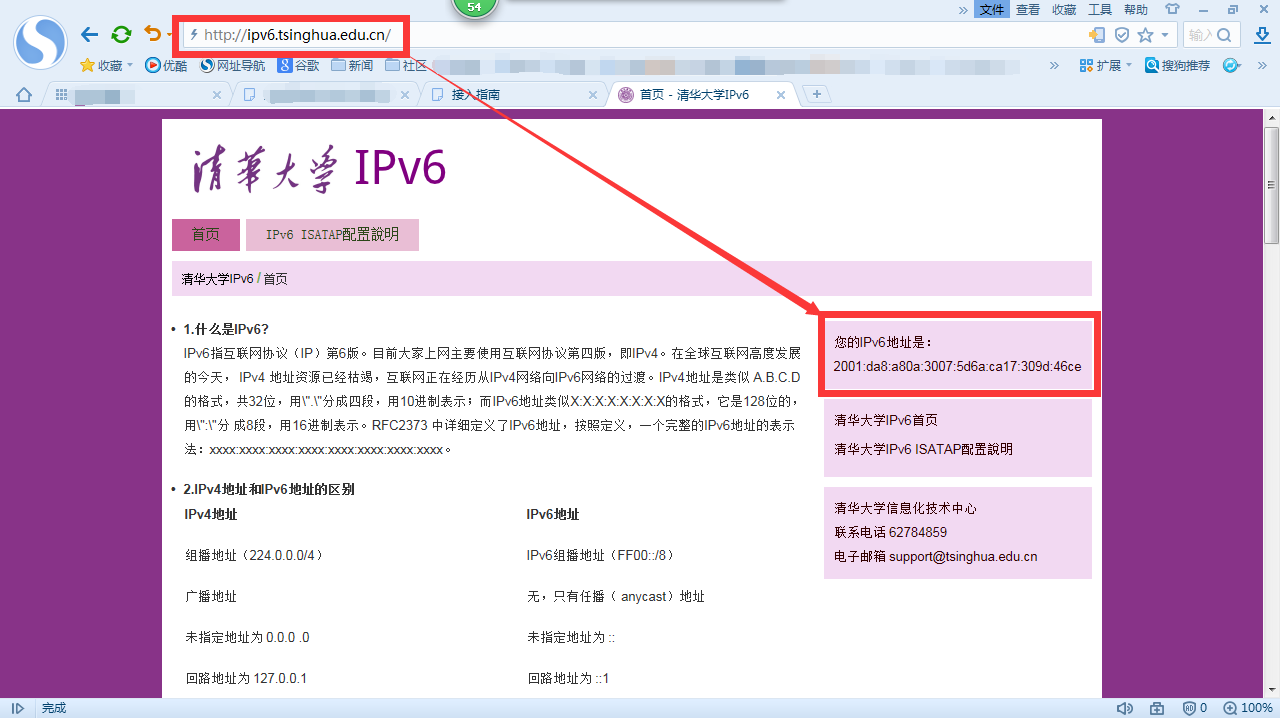Click the blue globe extension icon
Image resolution: width=1280 pixels, height=718 pixels.
(1231, 65)
